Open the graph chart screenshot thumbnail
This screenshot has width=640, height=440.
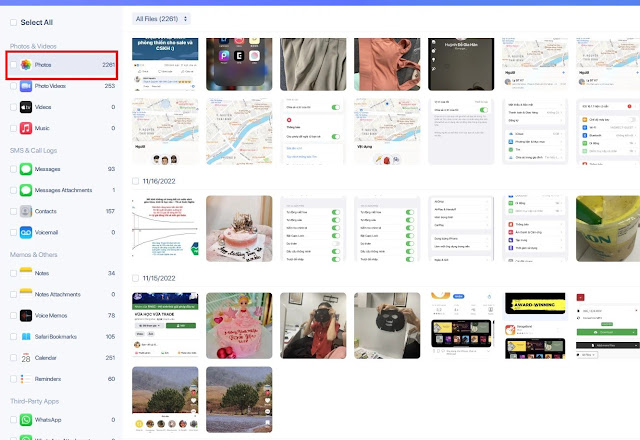[x=165, y=229]
